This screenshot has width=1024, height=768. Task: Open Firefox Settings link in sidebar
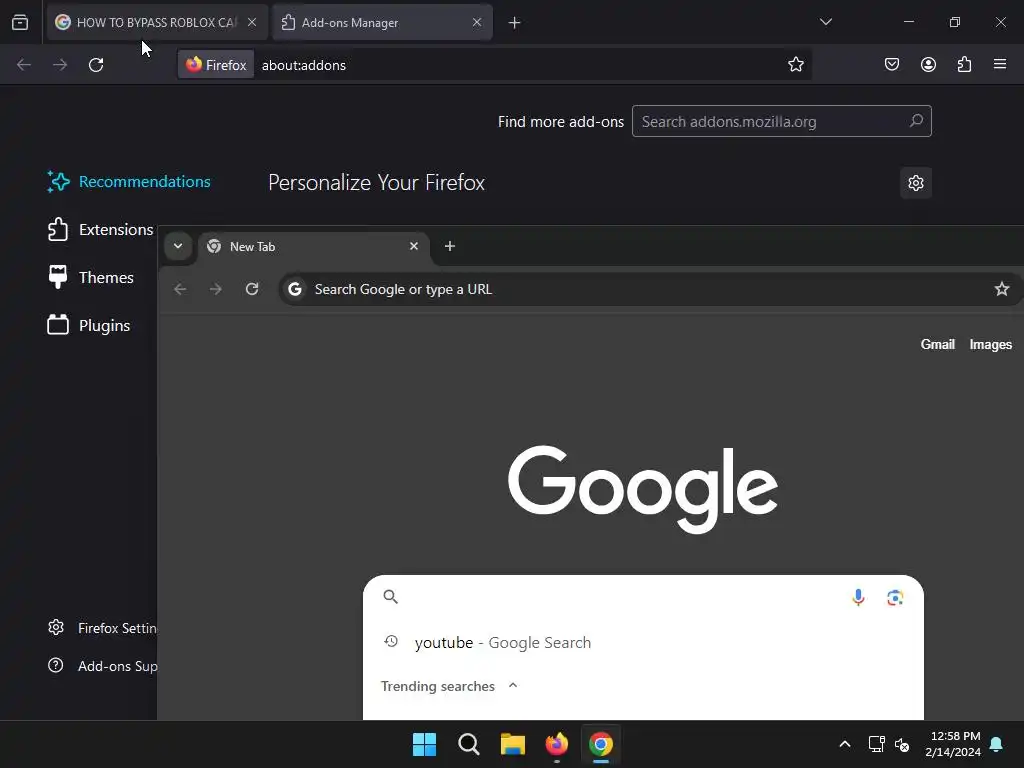pyautogui.click(x=102, y=628)
